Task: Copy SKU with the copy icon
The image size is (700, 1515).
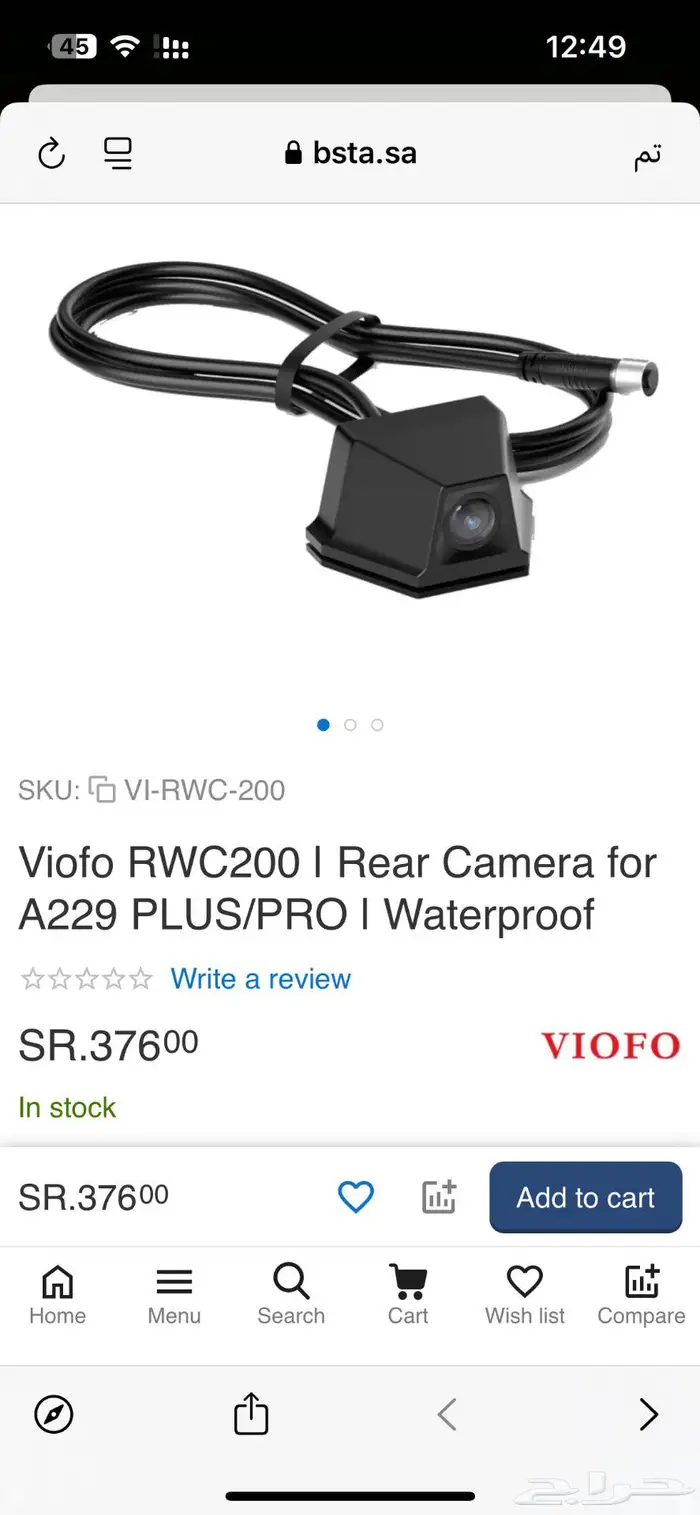Action: pos(101,790)
